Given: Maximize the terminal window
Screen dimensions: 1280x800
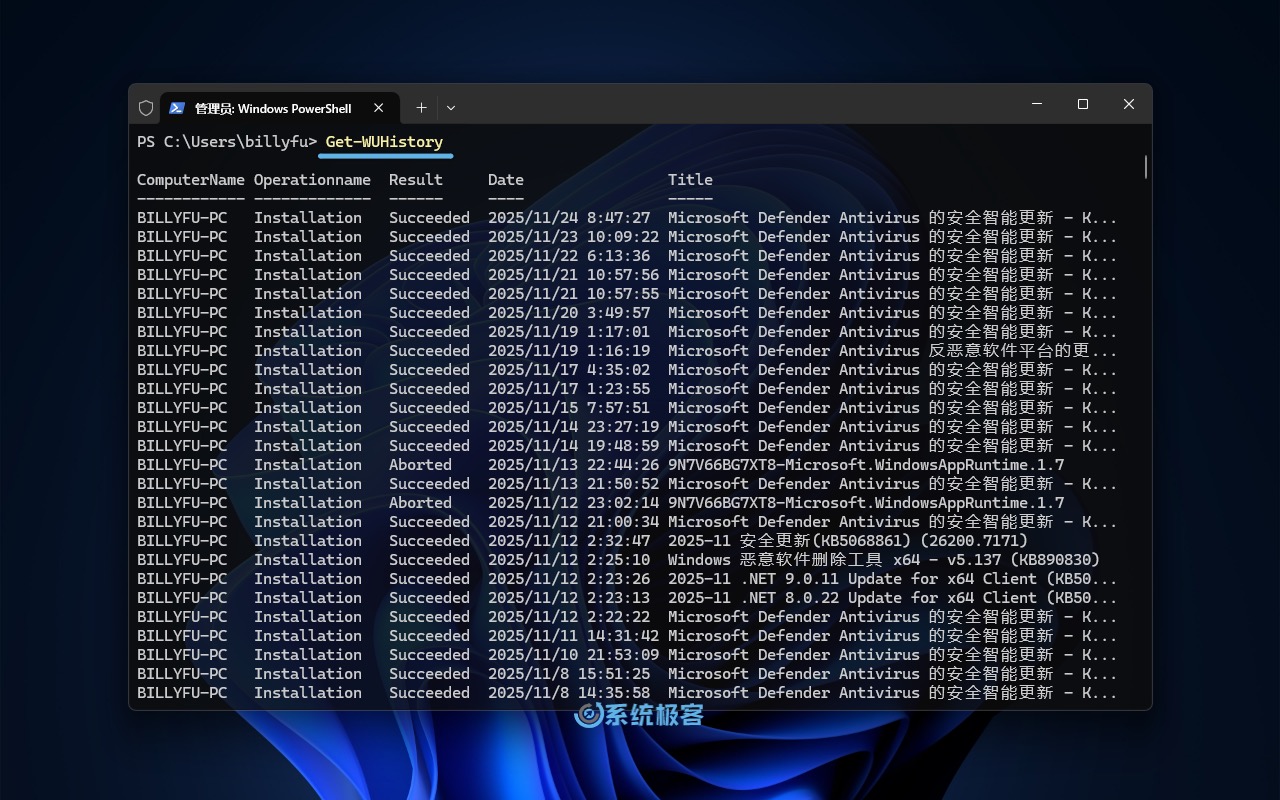Looking at the screenshot, I should coord(1083,104).
